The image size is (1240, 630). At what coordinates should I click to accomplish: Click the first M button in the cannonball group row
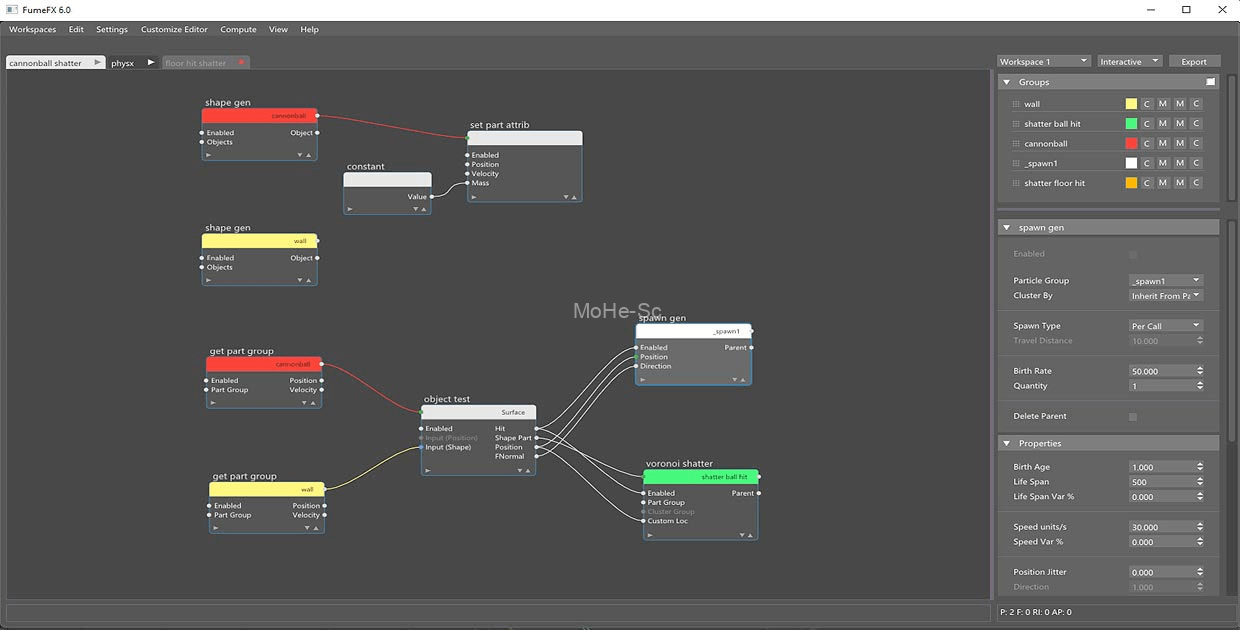point(1163,143)
